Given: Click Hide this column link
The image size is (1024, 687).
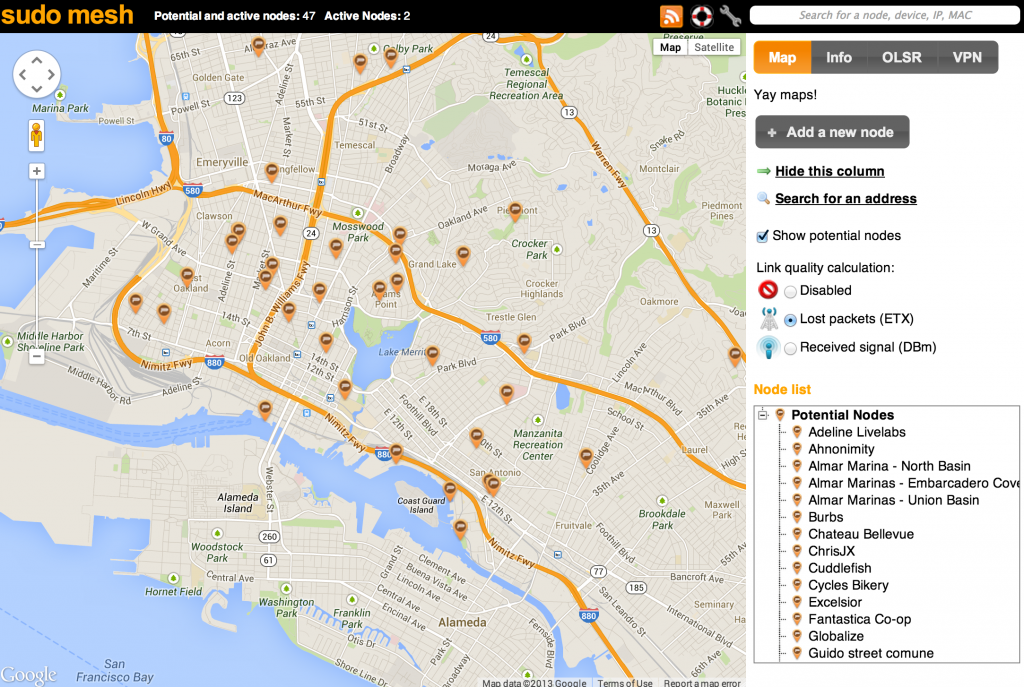Looking at the screenshot, I should pos(829,171).
